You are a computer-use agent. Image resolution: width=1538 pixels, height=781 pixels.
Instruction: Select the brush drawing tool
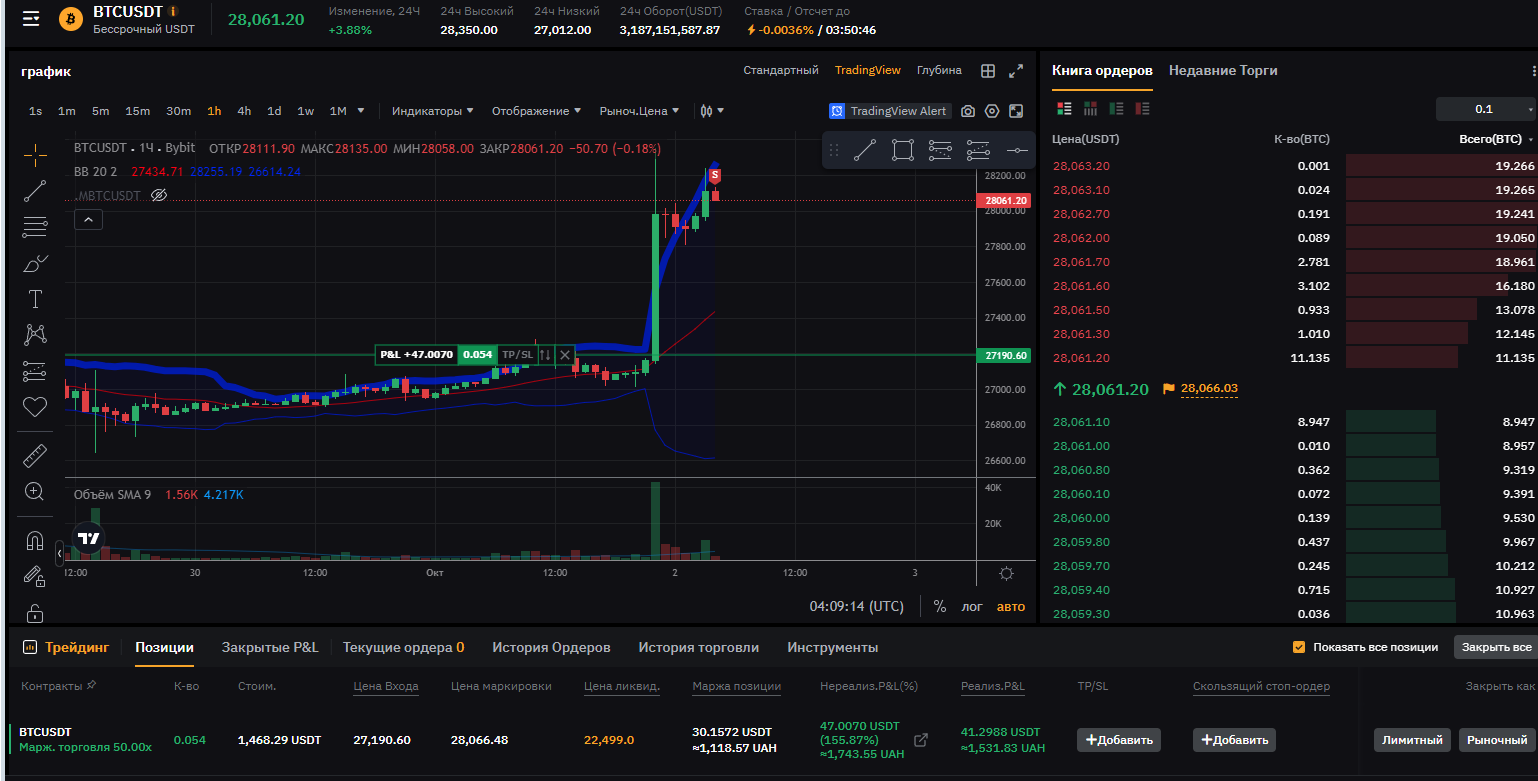[x=35, y=263]
